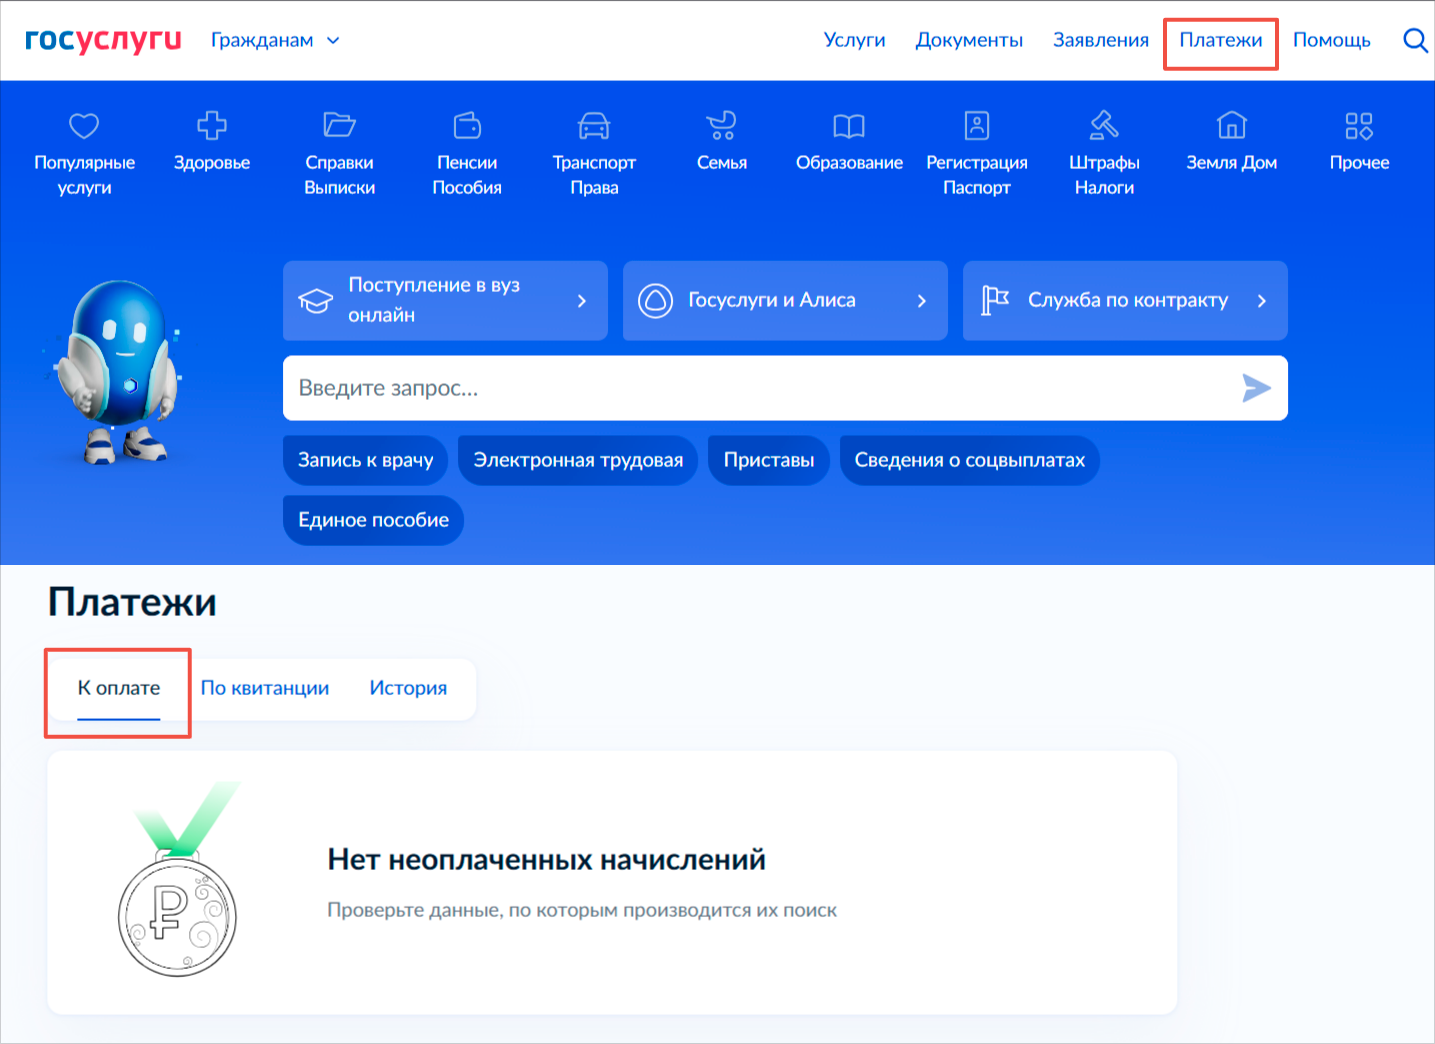1435x1044 pixels.
Task: Select the Транспорт Права car icon
Action: coord(594,126)
